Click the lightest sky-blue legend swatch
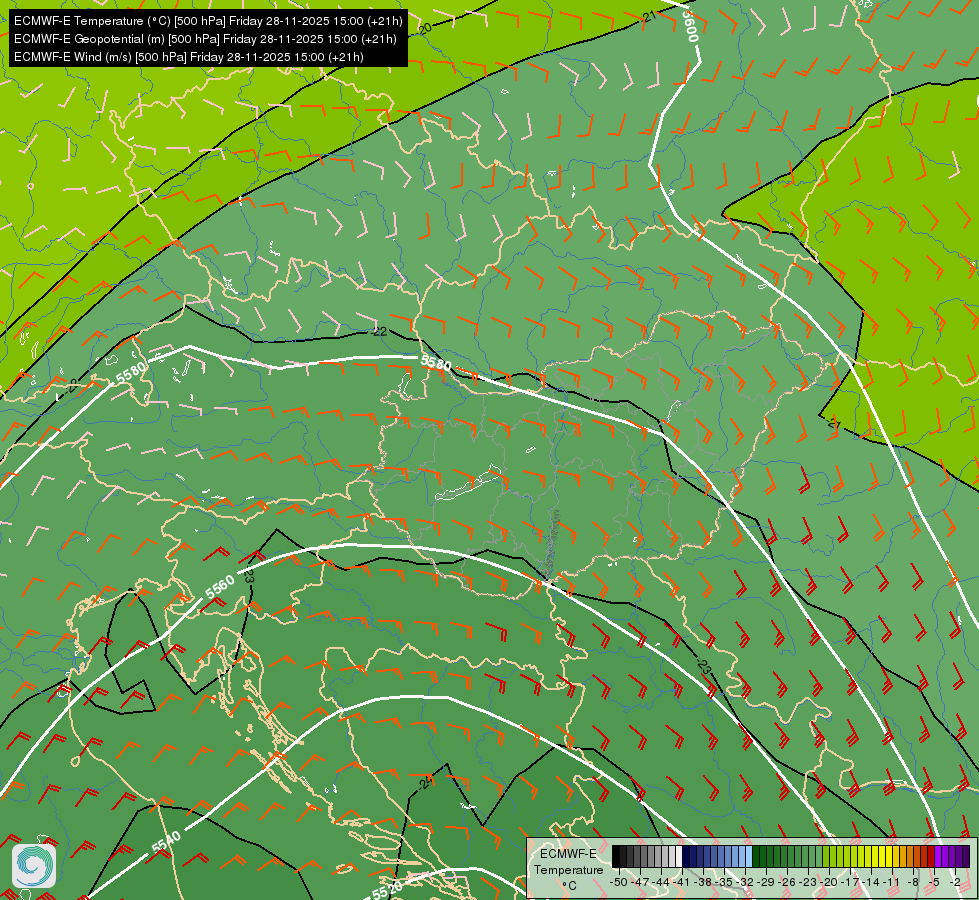979x900 pixels. coord(749,856)
